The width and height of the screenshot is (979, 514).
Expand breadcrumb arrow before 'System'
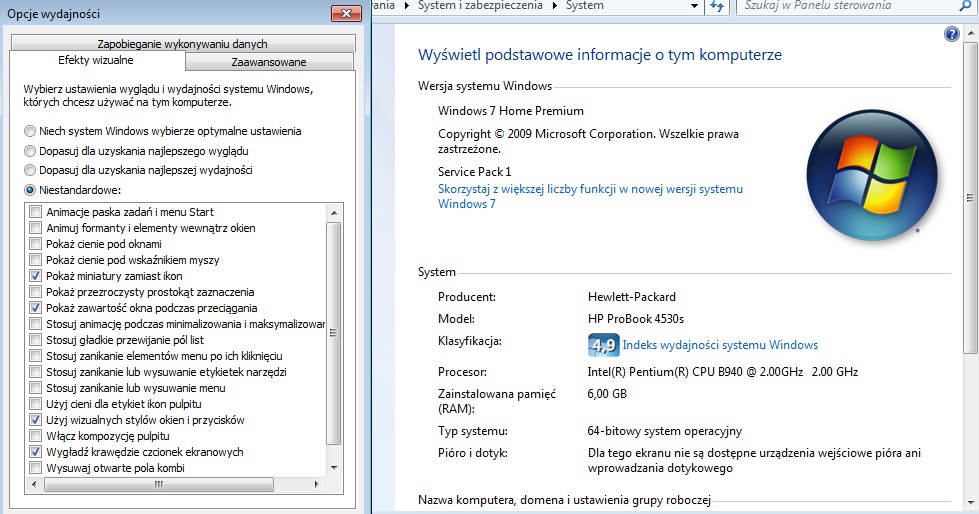pyautogui.click(x=554, y=6)
